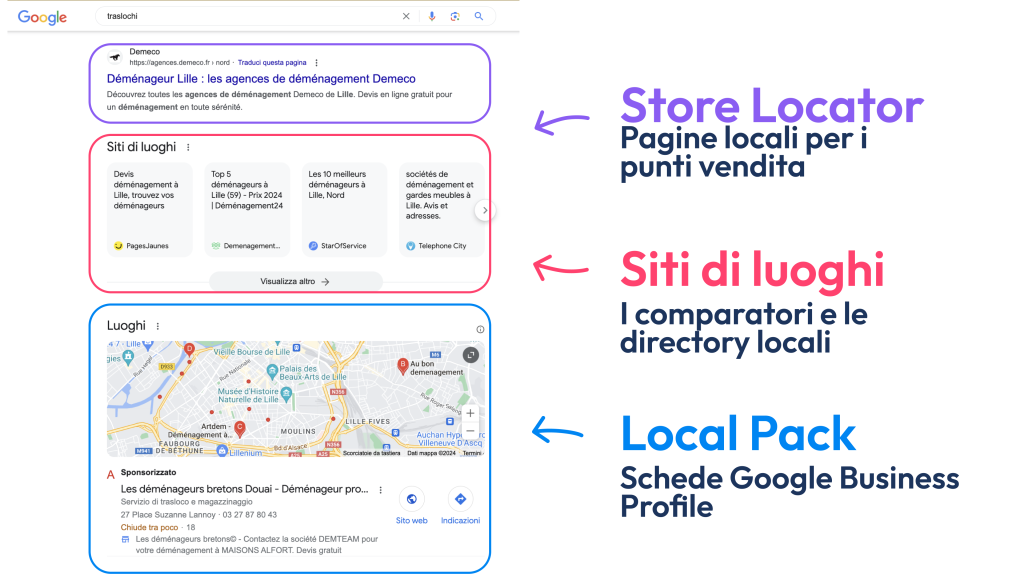Expand the map with the fullscreen icon

[470, 355]
